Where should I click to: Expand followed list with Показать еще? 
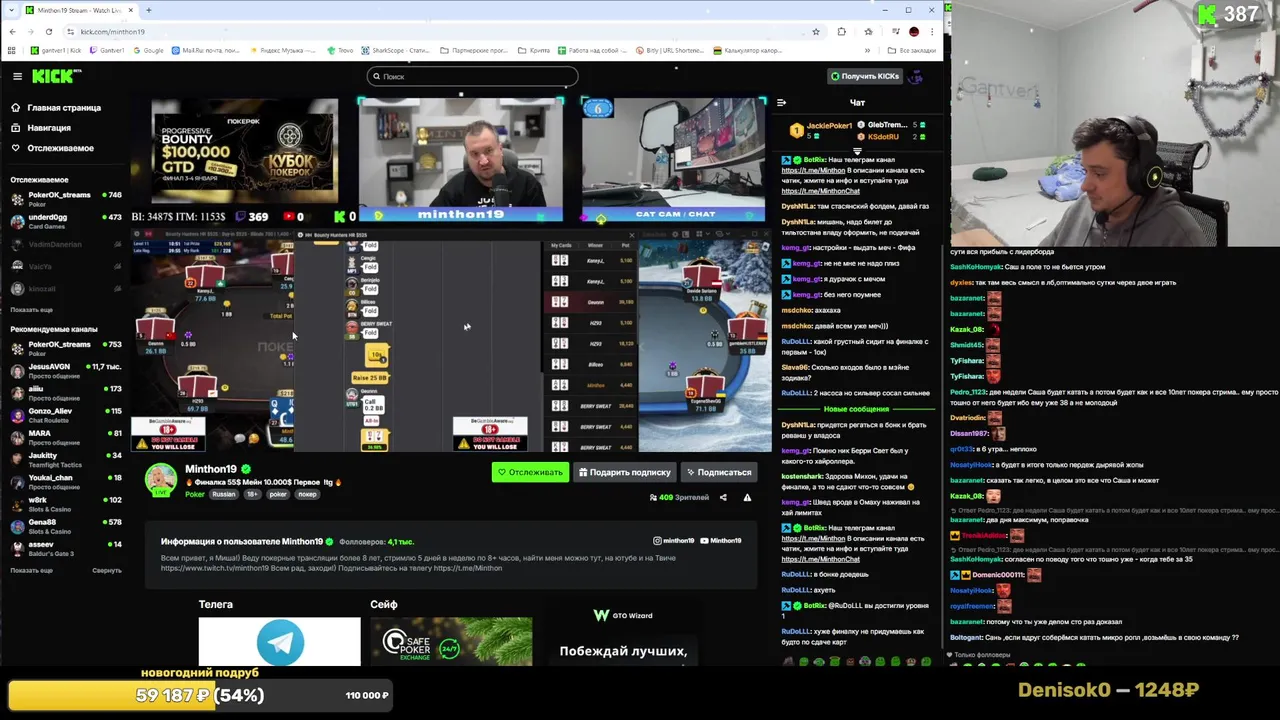coord(31,310)
